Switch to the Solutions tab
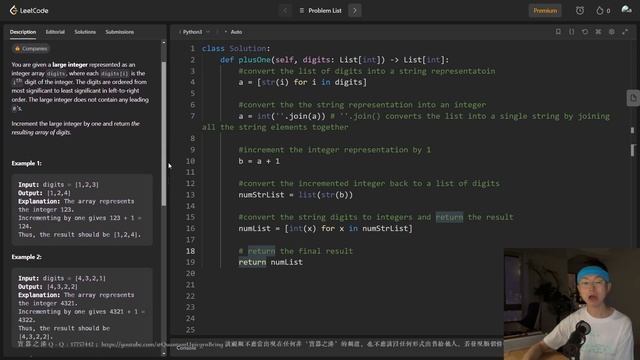The height and width of the screenshot is (360, 640). pos(85,32)
